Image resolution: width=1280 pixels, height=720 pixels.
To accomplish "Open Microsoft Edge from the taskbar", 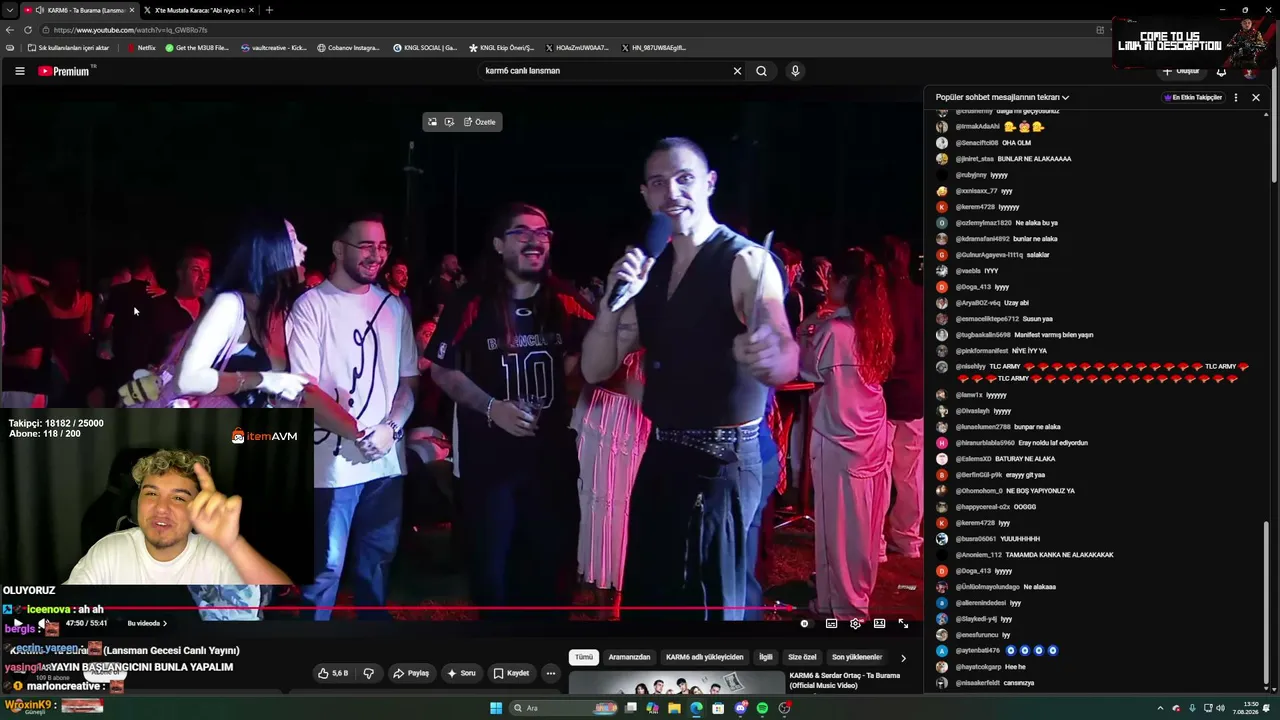I will pyautogui.click(x=696, y=708).
